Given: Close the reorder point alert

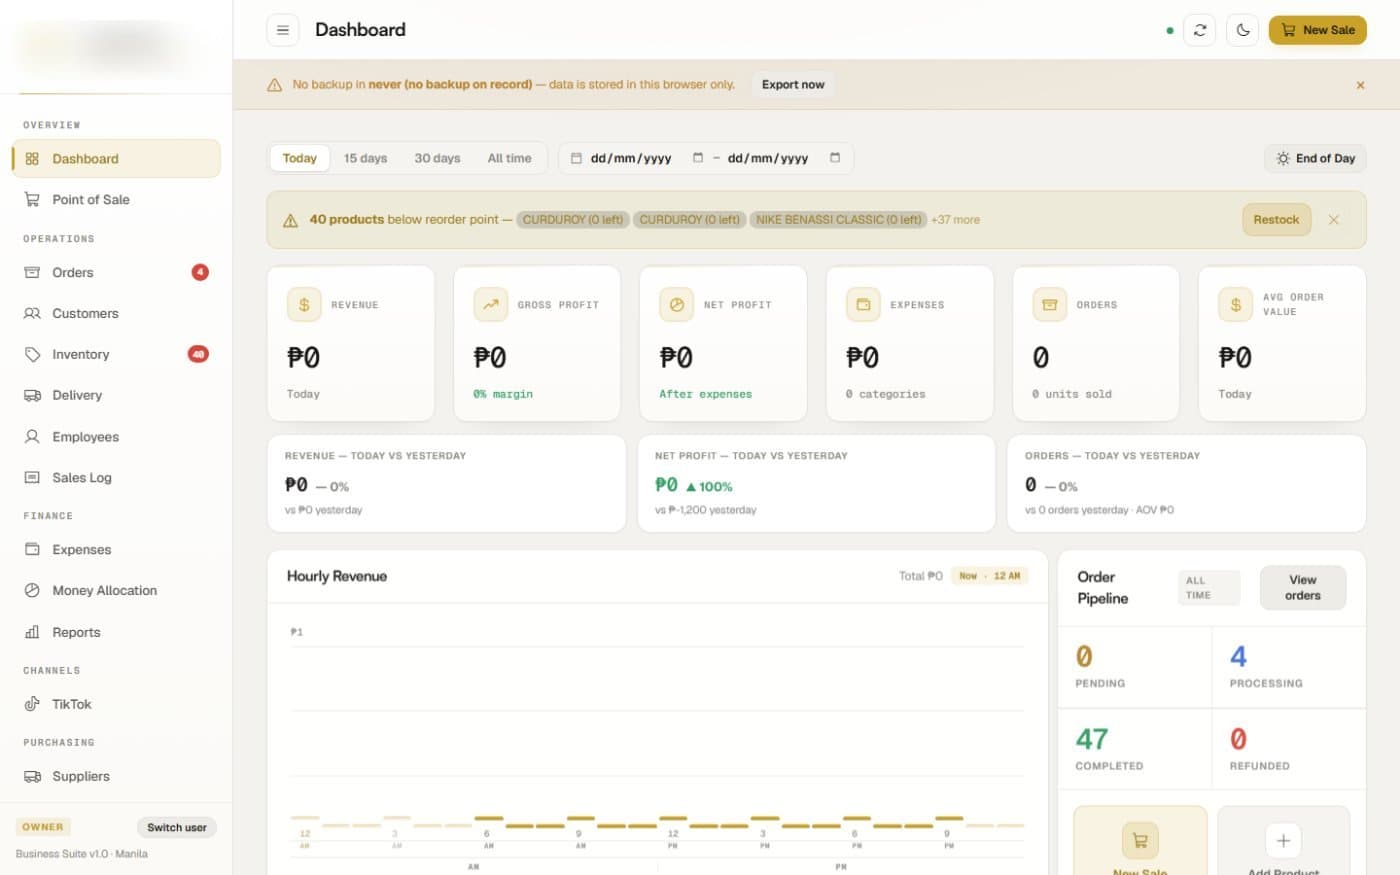Looking at the screenshot, I should click(x=1333, y=220).
